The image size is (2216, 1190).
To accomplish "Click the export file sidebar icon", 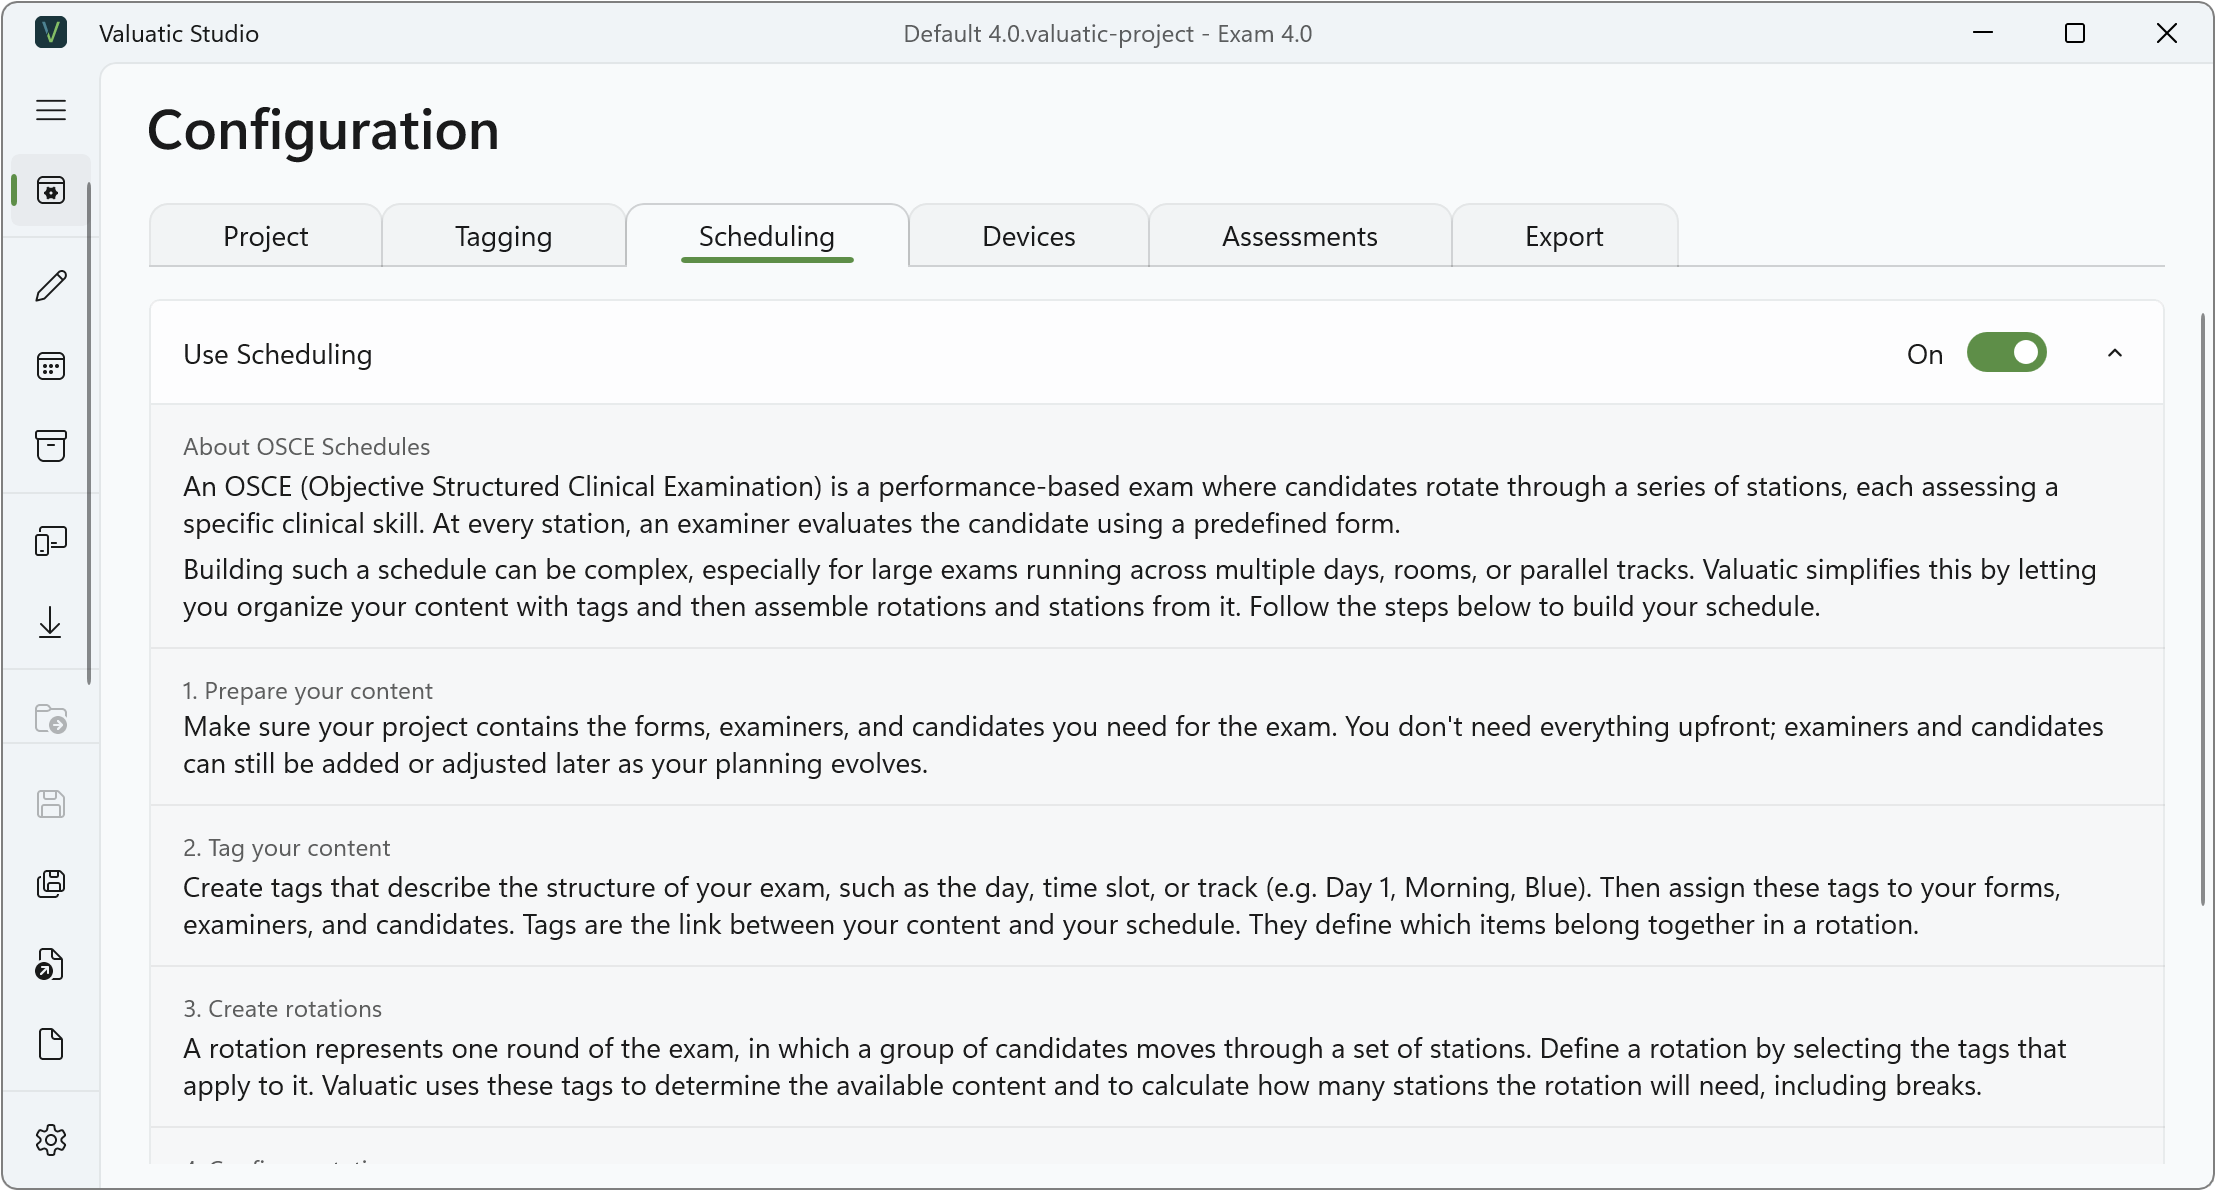I will pyautogui.click(x=51, y=964).
